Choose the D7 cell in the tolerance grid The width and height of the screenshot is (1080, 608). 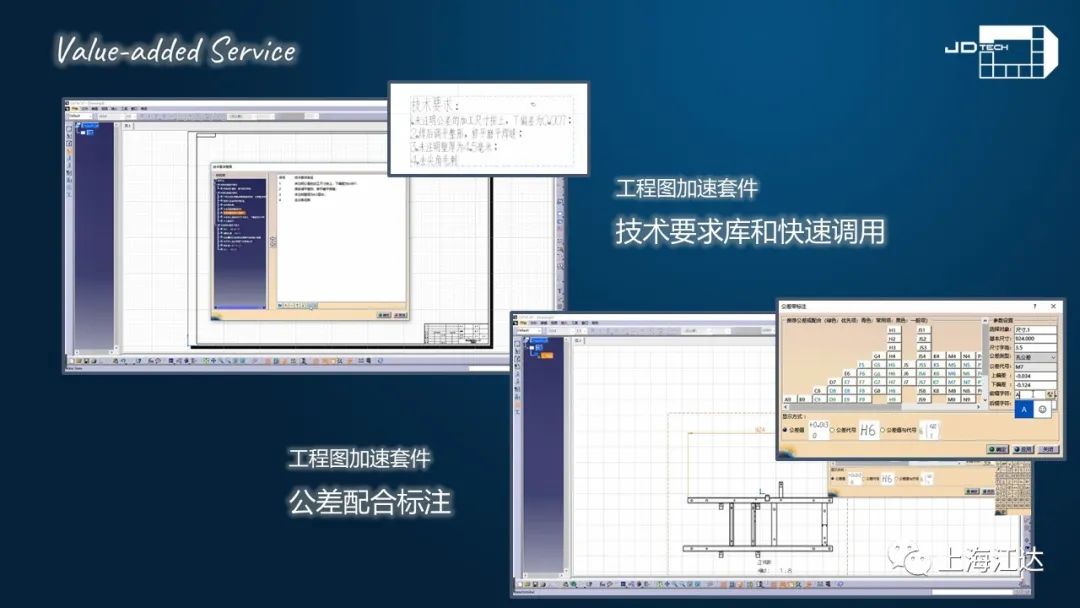[833, 382]
